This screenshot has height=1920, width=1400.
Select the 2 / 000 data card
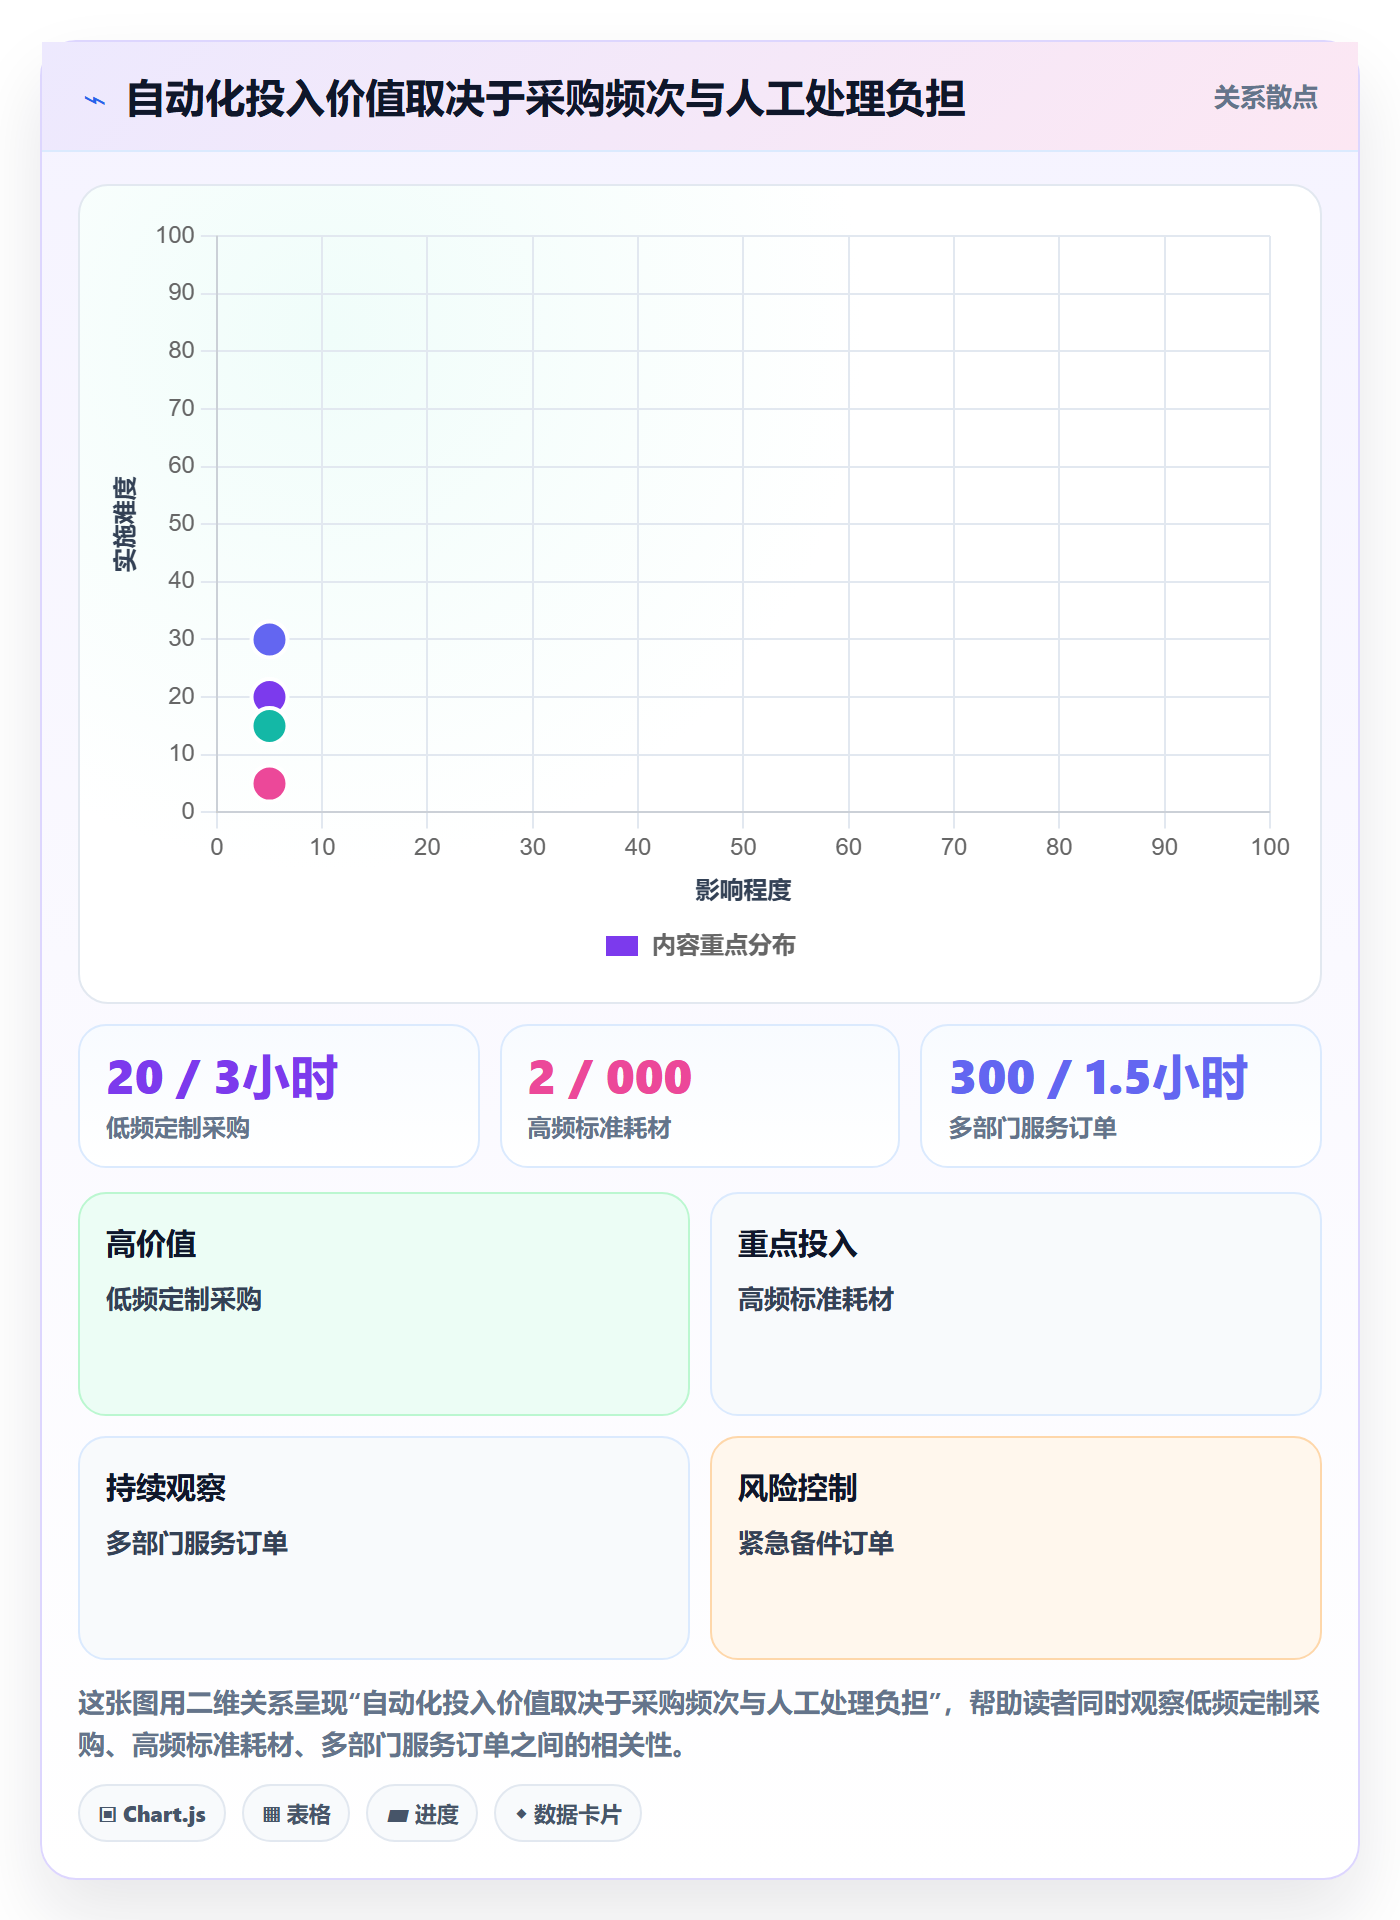(x=700, y=1096)
